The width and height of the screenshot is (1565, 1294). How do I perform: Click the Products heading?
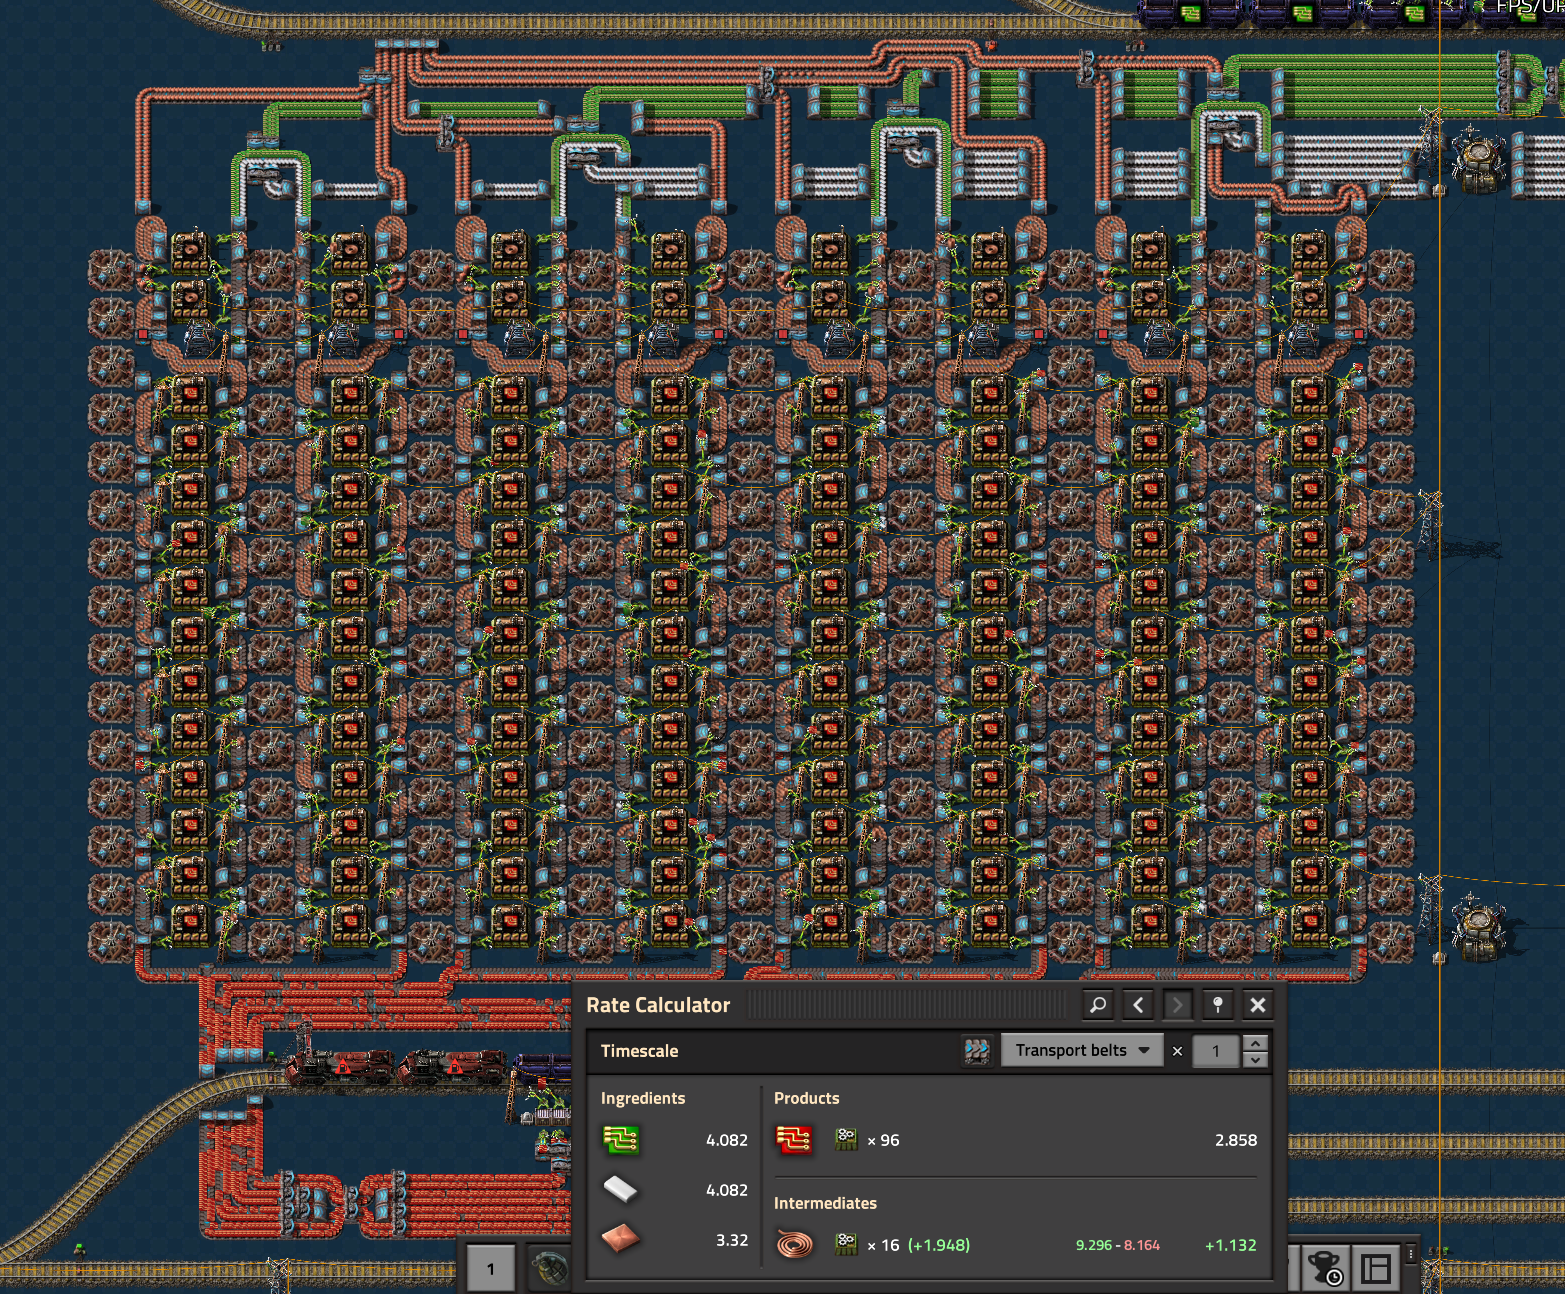pos(807,1098)
